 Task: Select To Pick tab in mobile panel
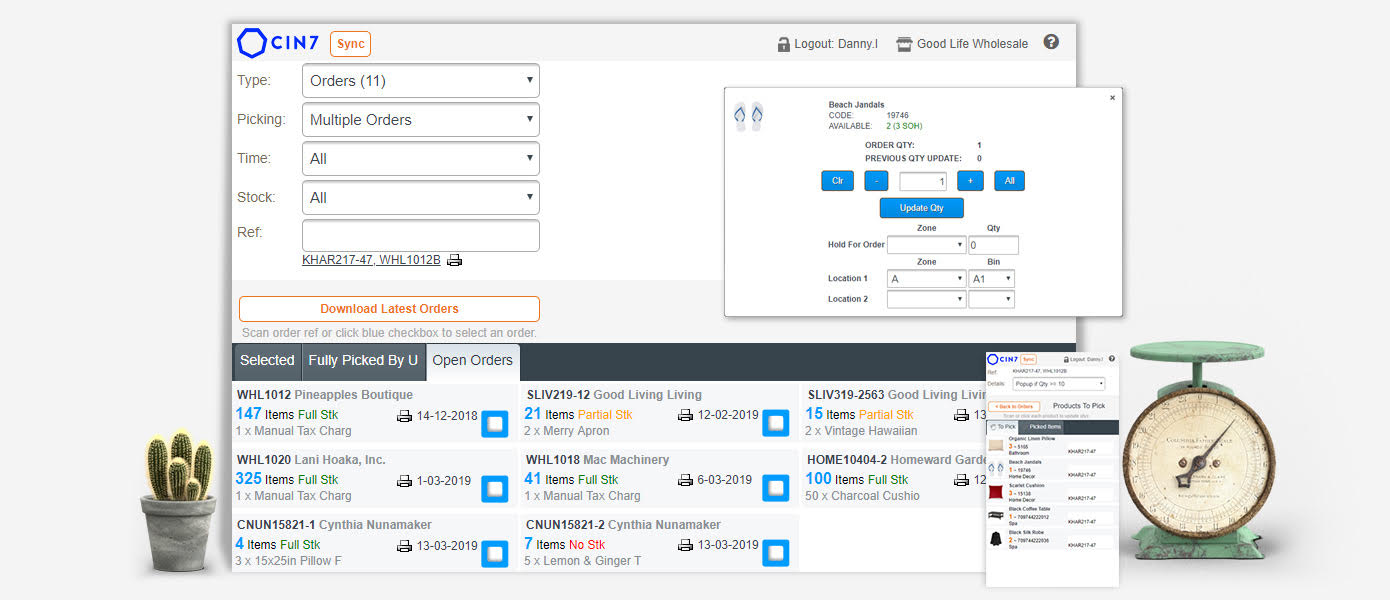[1002, 427]
